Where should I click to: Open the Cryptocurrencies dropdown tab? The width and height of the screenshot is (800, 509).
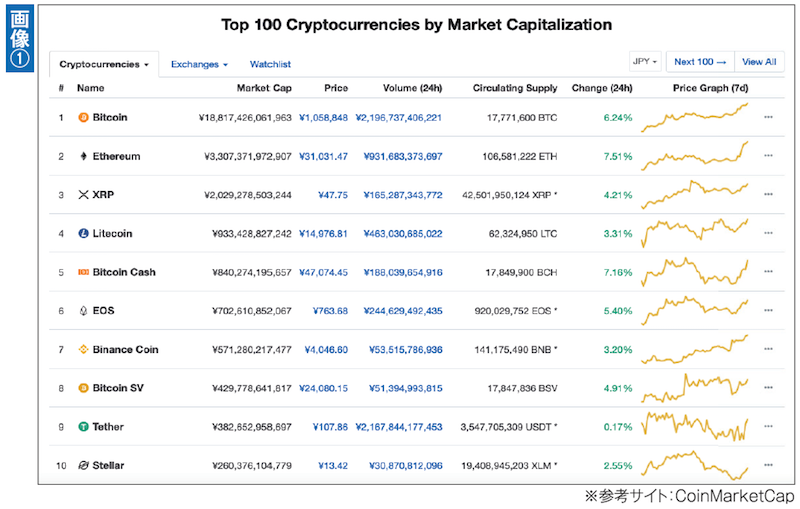[x=103, y=64]
